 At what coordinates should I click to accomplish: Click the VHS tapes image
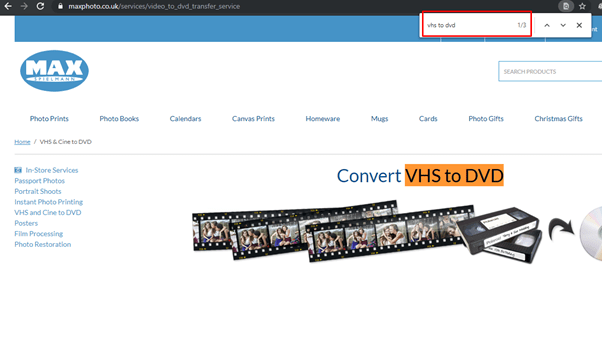point(499,235)
